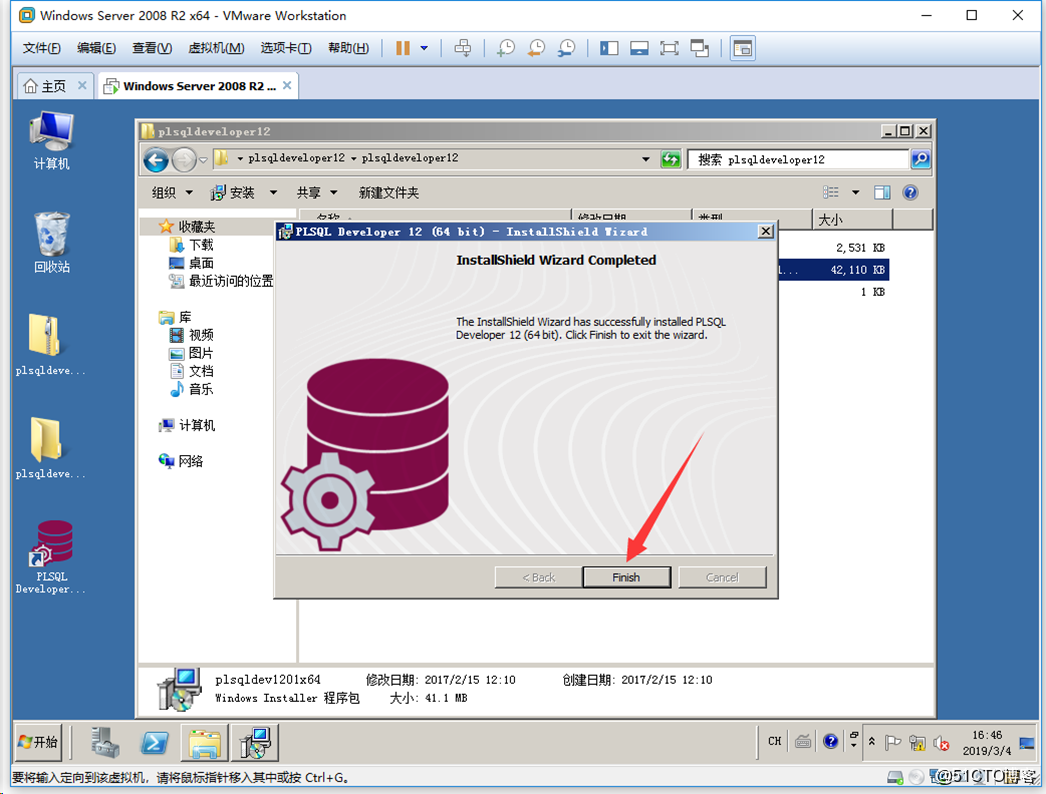Select the zipped plsqldeve archive on desktop

point(50,346)
